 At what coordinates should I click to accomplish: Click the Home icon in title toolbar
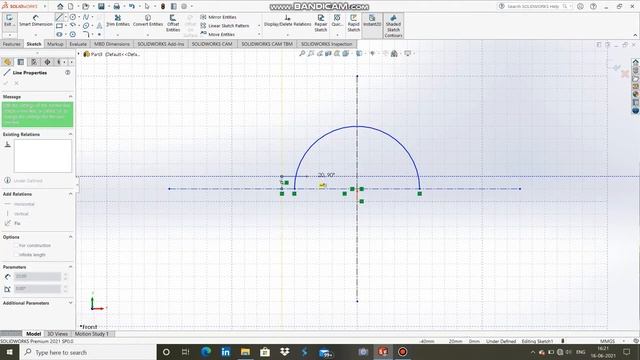(x=60, y=7)
